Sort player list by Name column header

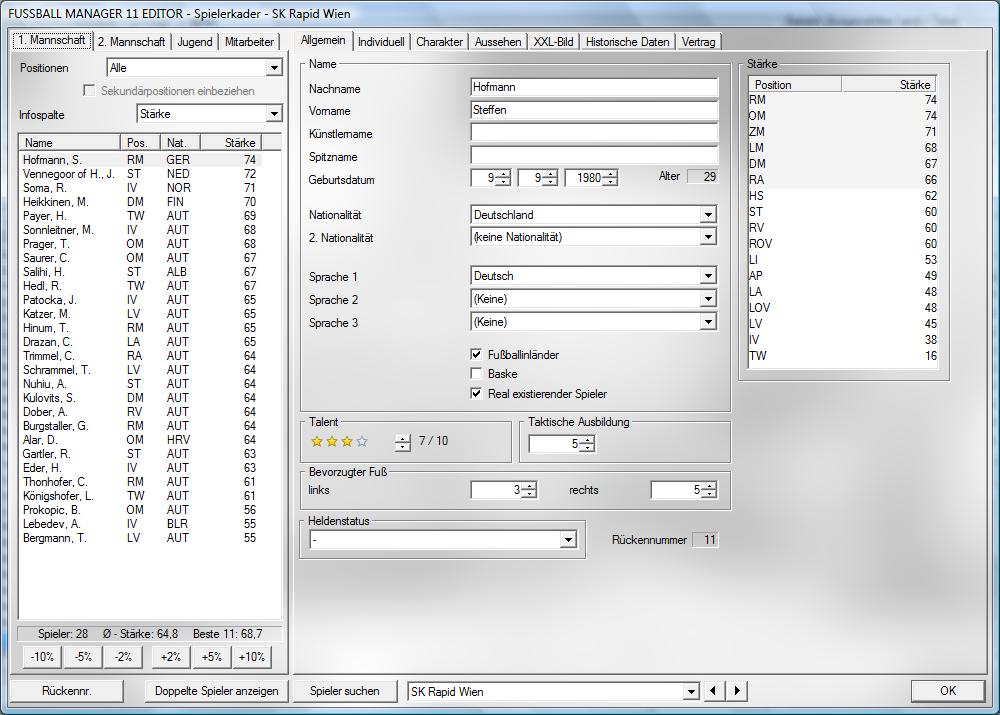pyautogui.click(x=70, y=143)
